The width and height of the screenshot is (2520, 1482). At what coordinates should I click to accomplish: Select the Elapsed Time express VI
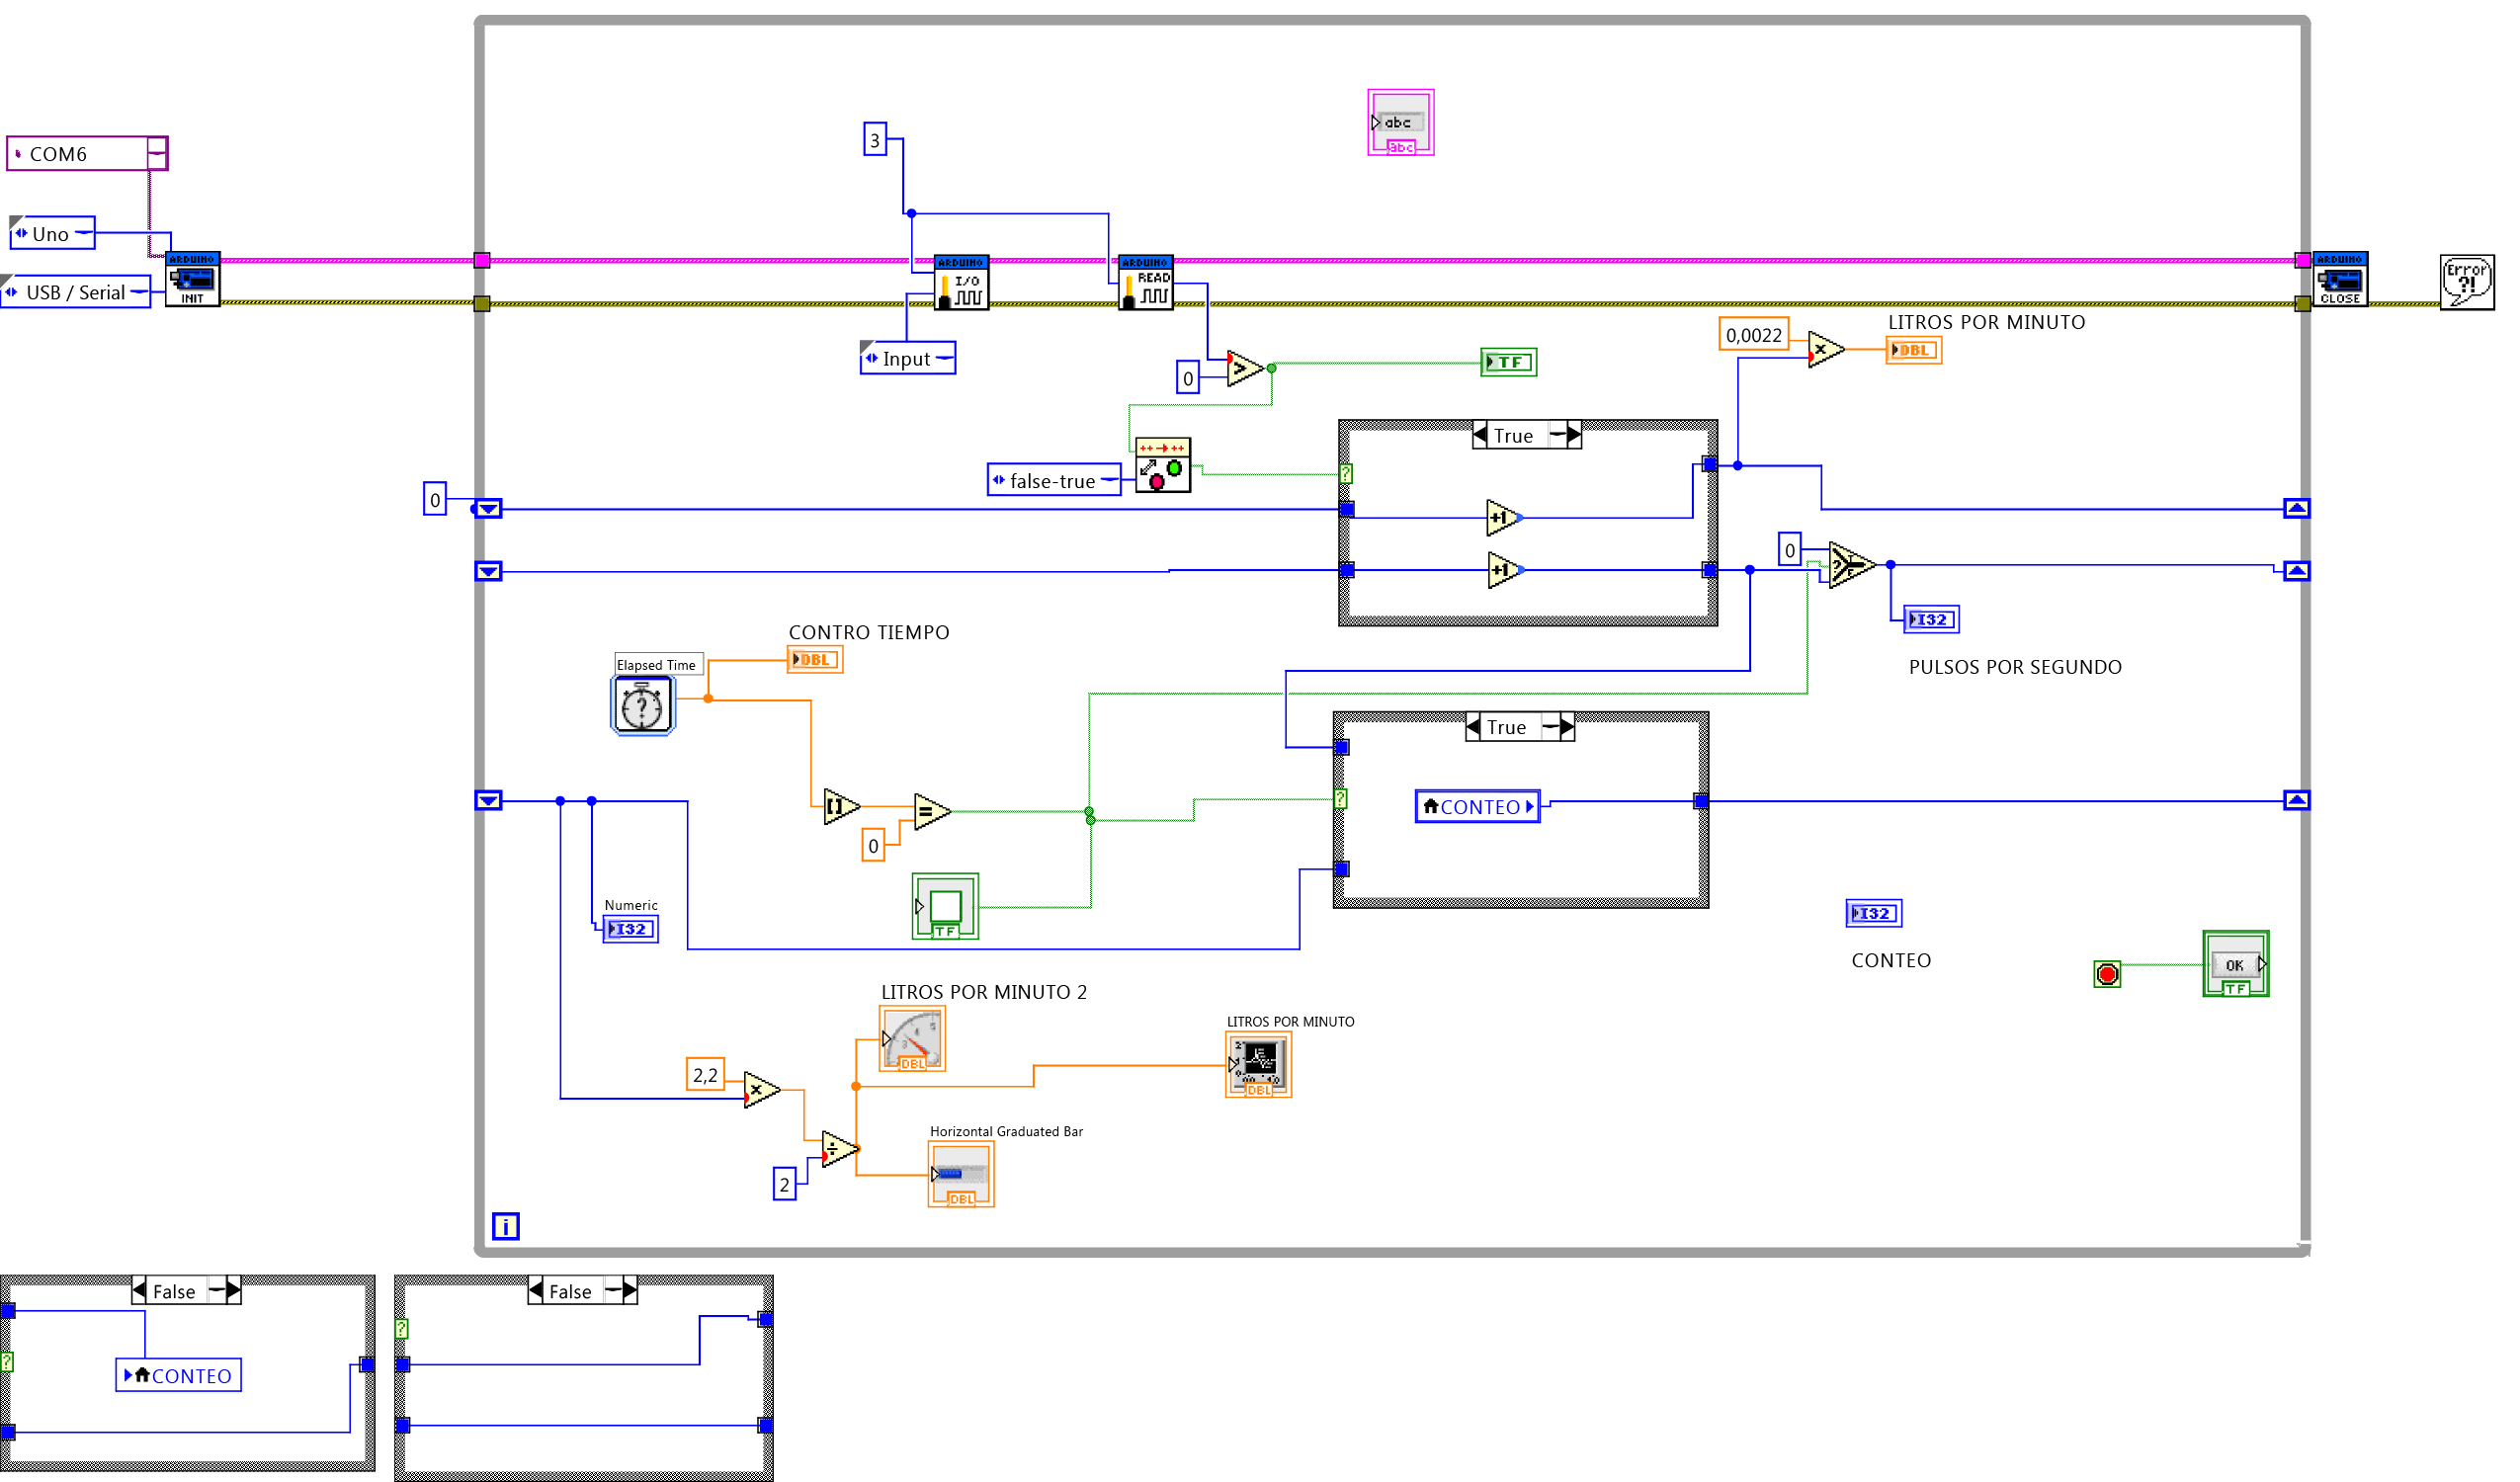click(x=643, y=706)
